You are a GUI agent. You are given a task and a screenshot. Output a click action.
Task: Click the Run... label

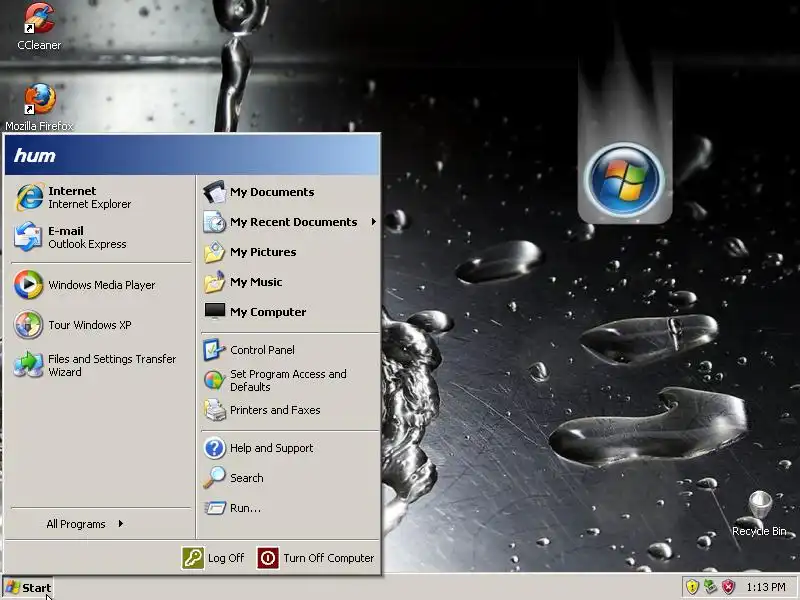pos(245,508)
